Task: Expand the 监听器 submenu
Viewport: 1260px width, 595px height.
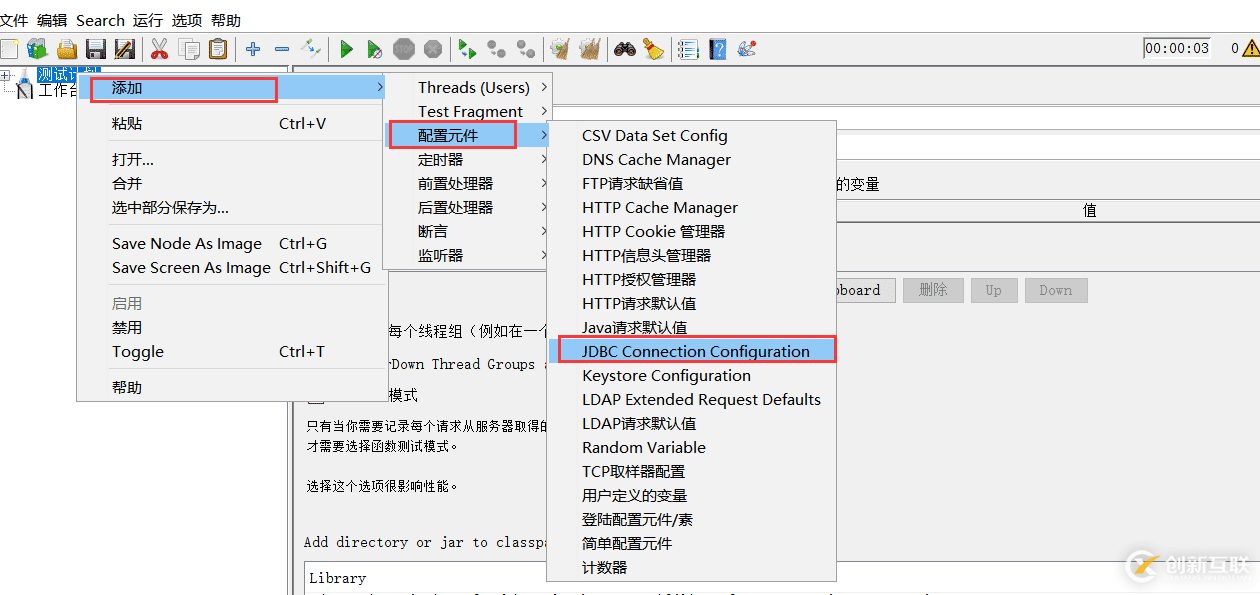Action: [467, 256]
